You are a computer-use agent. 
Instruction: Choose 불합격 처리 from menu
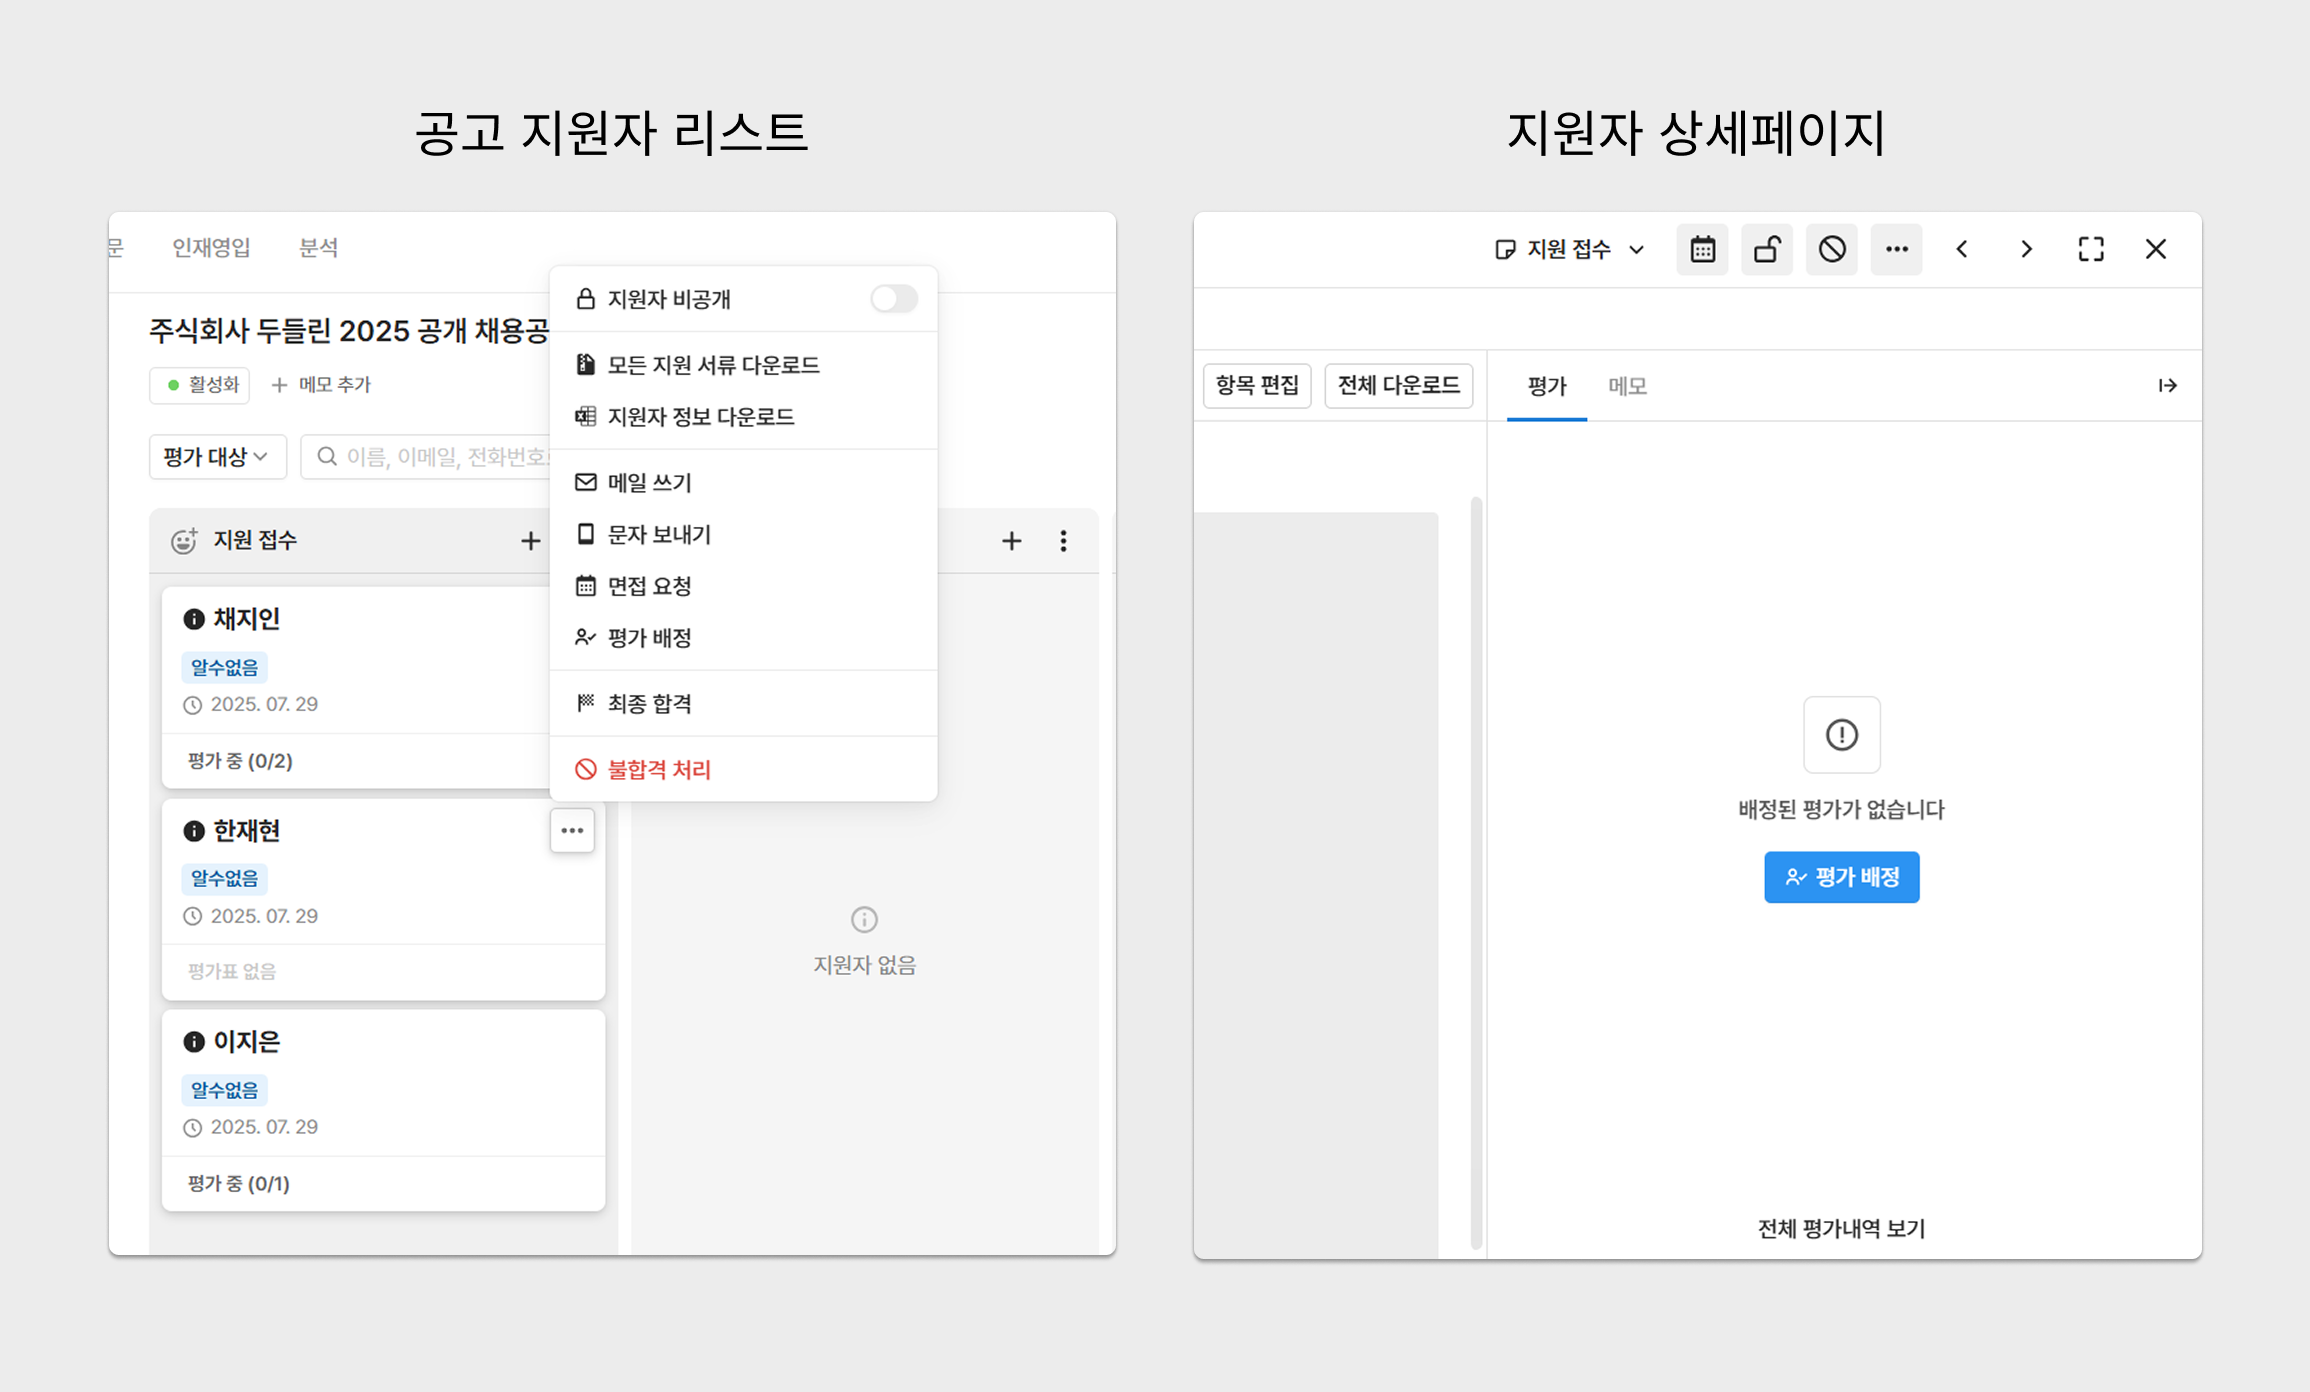(x=659, y=769)
